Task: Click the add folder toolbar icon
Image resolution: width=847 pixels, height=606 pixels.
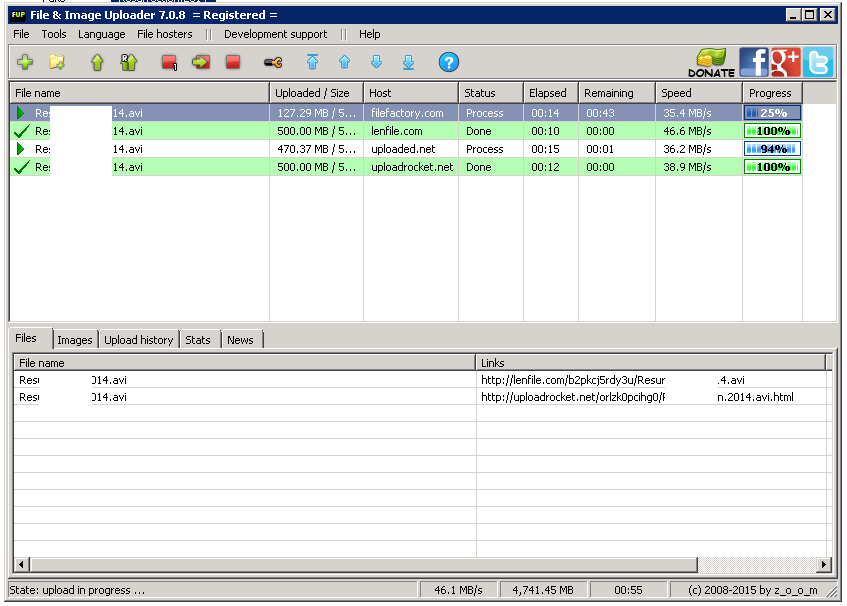Action: 57,62
